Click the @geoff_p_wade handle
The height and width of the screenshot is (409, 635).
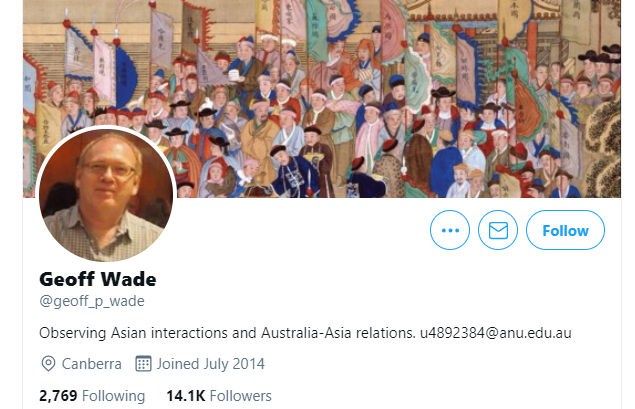(92, 301)
